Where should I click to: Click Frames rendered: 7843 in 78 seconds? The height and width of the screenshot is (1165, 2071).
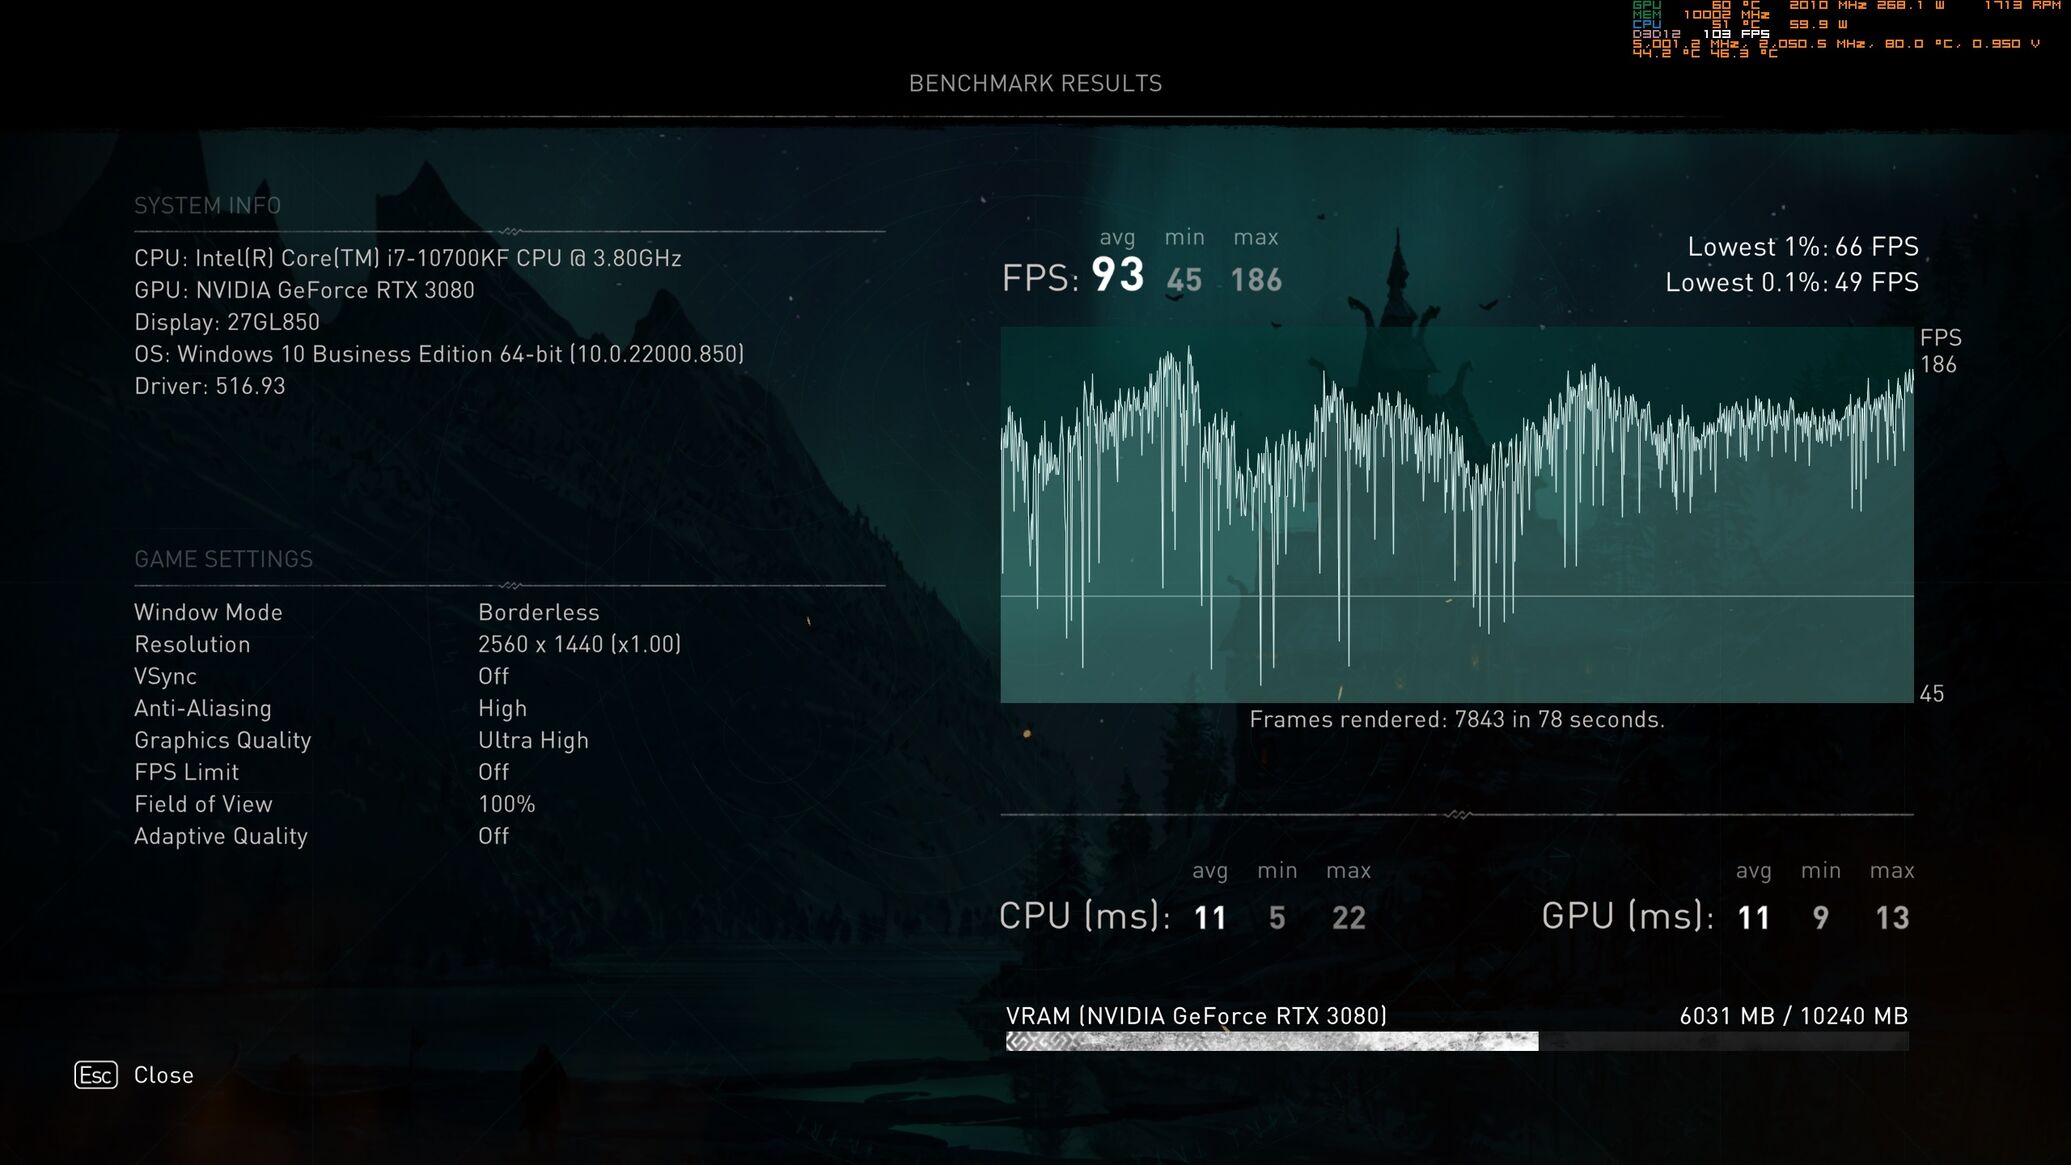pyautogui.click(x=1457, y=719)
